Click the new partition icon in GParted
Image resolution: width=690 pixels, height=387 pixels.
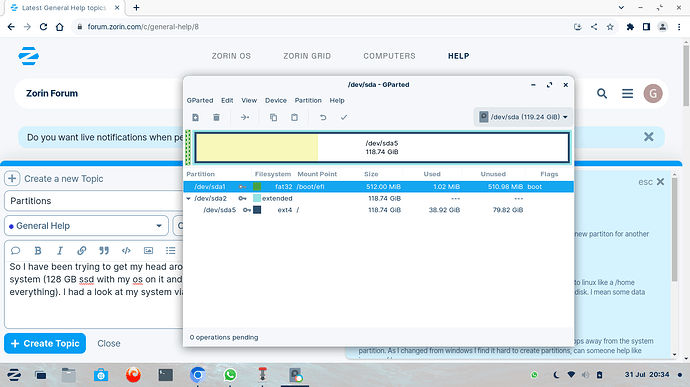click(195, 118)
